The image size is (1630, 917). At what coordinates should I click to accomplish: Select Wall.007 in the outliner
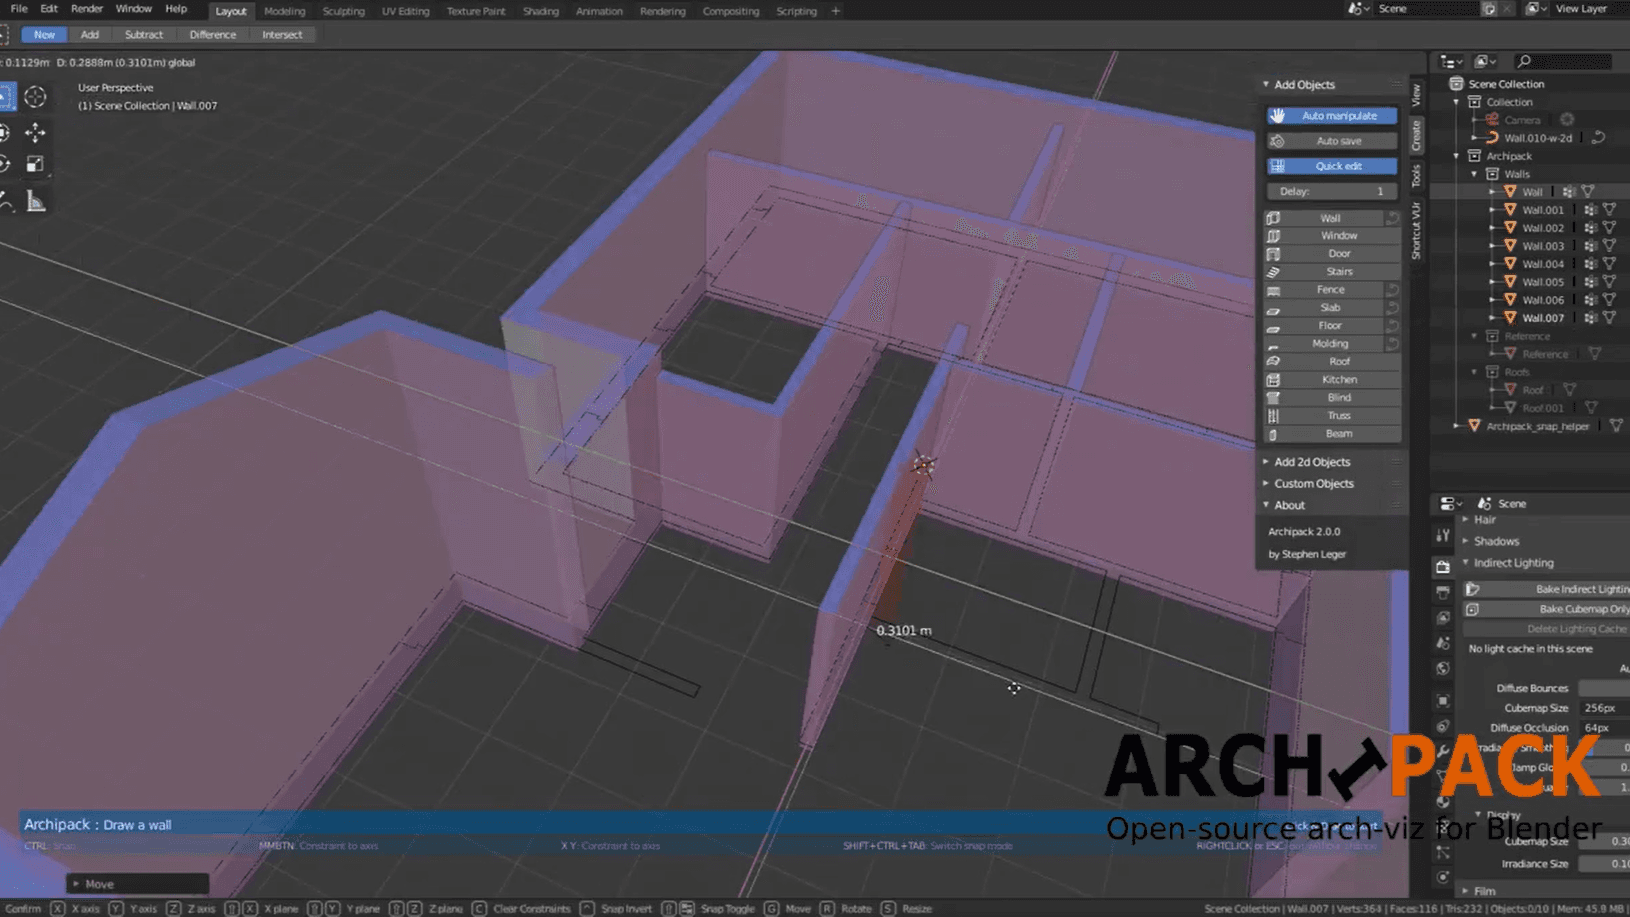click(x=1543, y=318)
